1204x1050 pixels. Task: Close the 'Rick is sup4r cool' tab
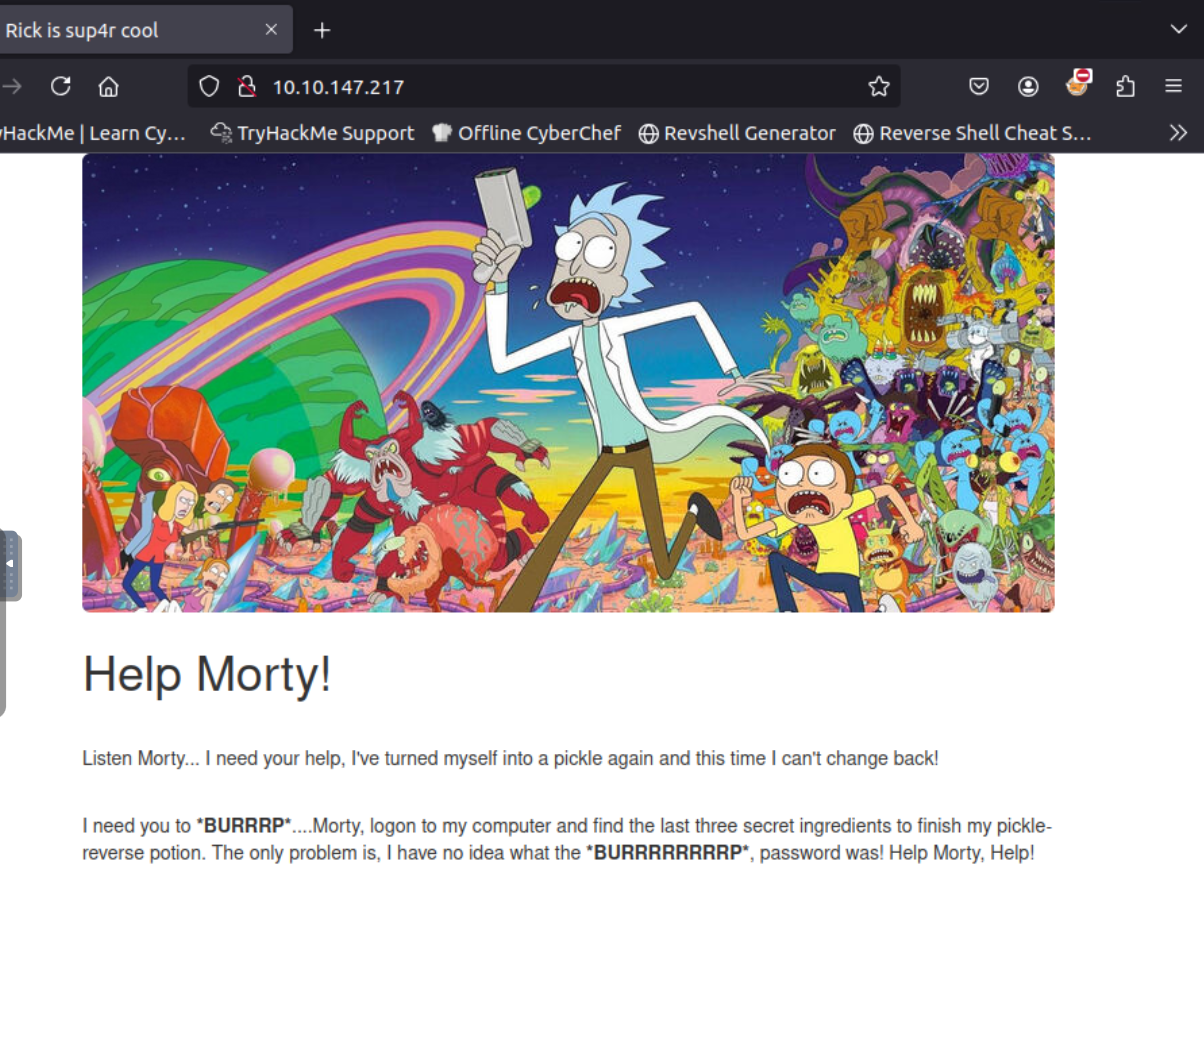[x=271, y=30]
